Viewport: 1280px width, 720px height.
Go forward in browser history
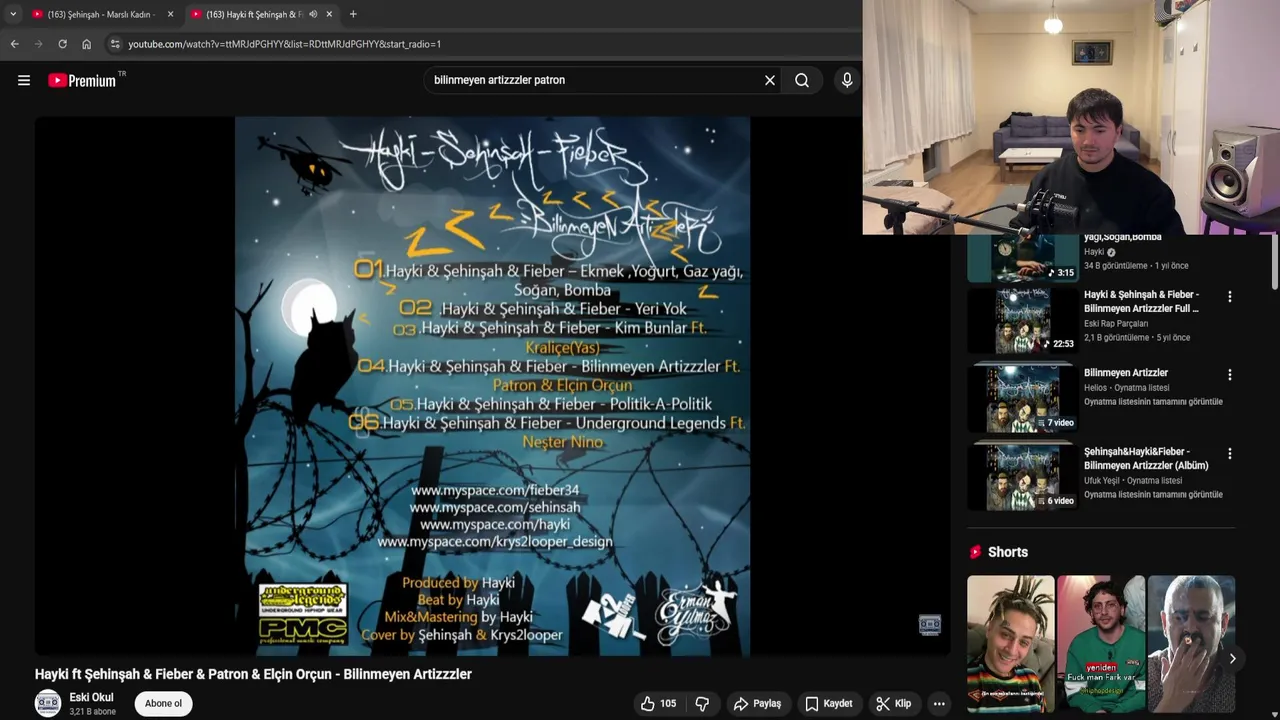pos(39,44)
